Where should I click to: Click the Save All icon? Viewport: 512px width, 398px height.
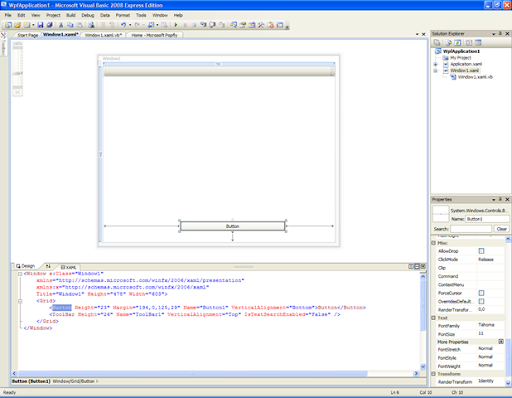50,25
